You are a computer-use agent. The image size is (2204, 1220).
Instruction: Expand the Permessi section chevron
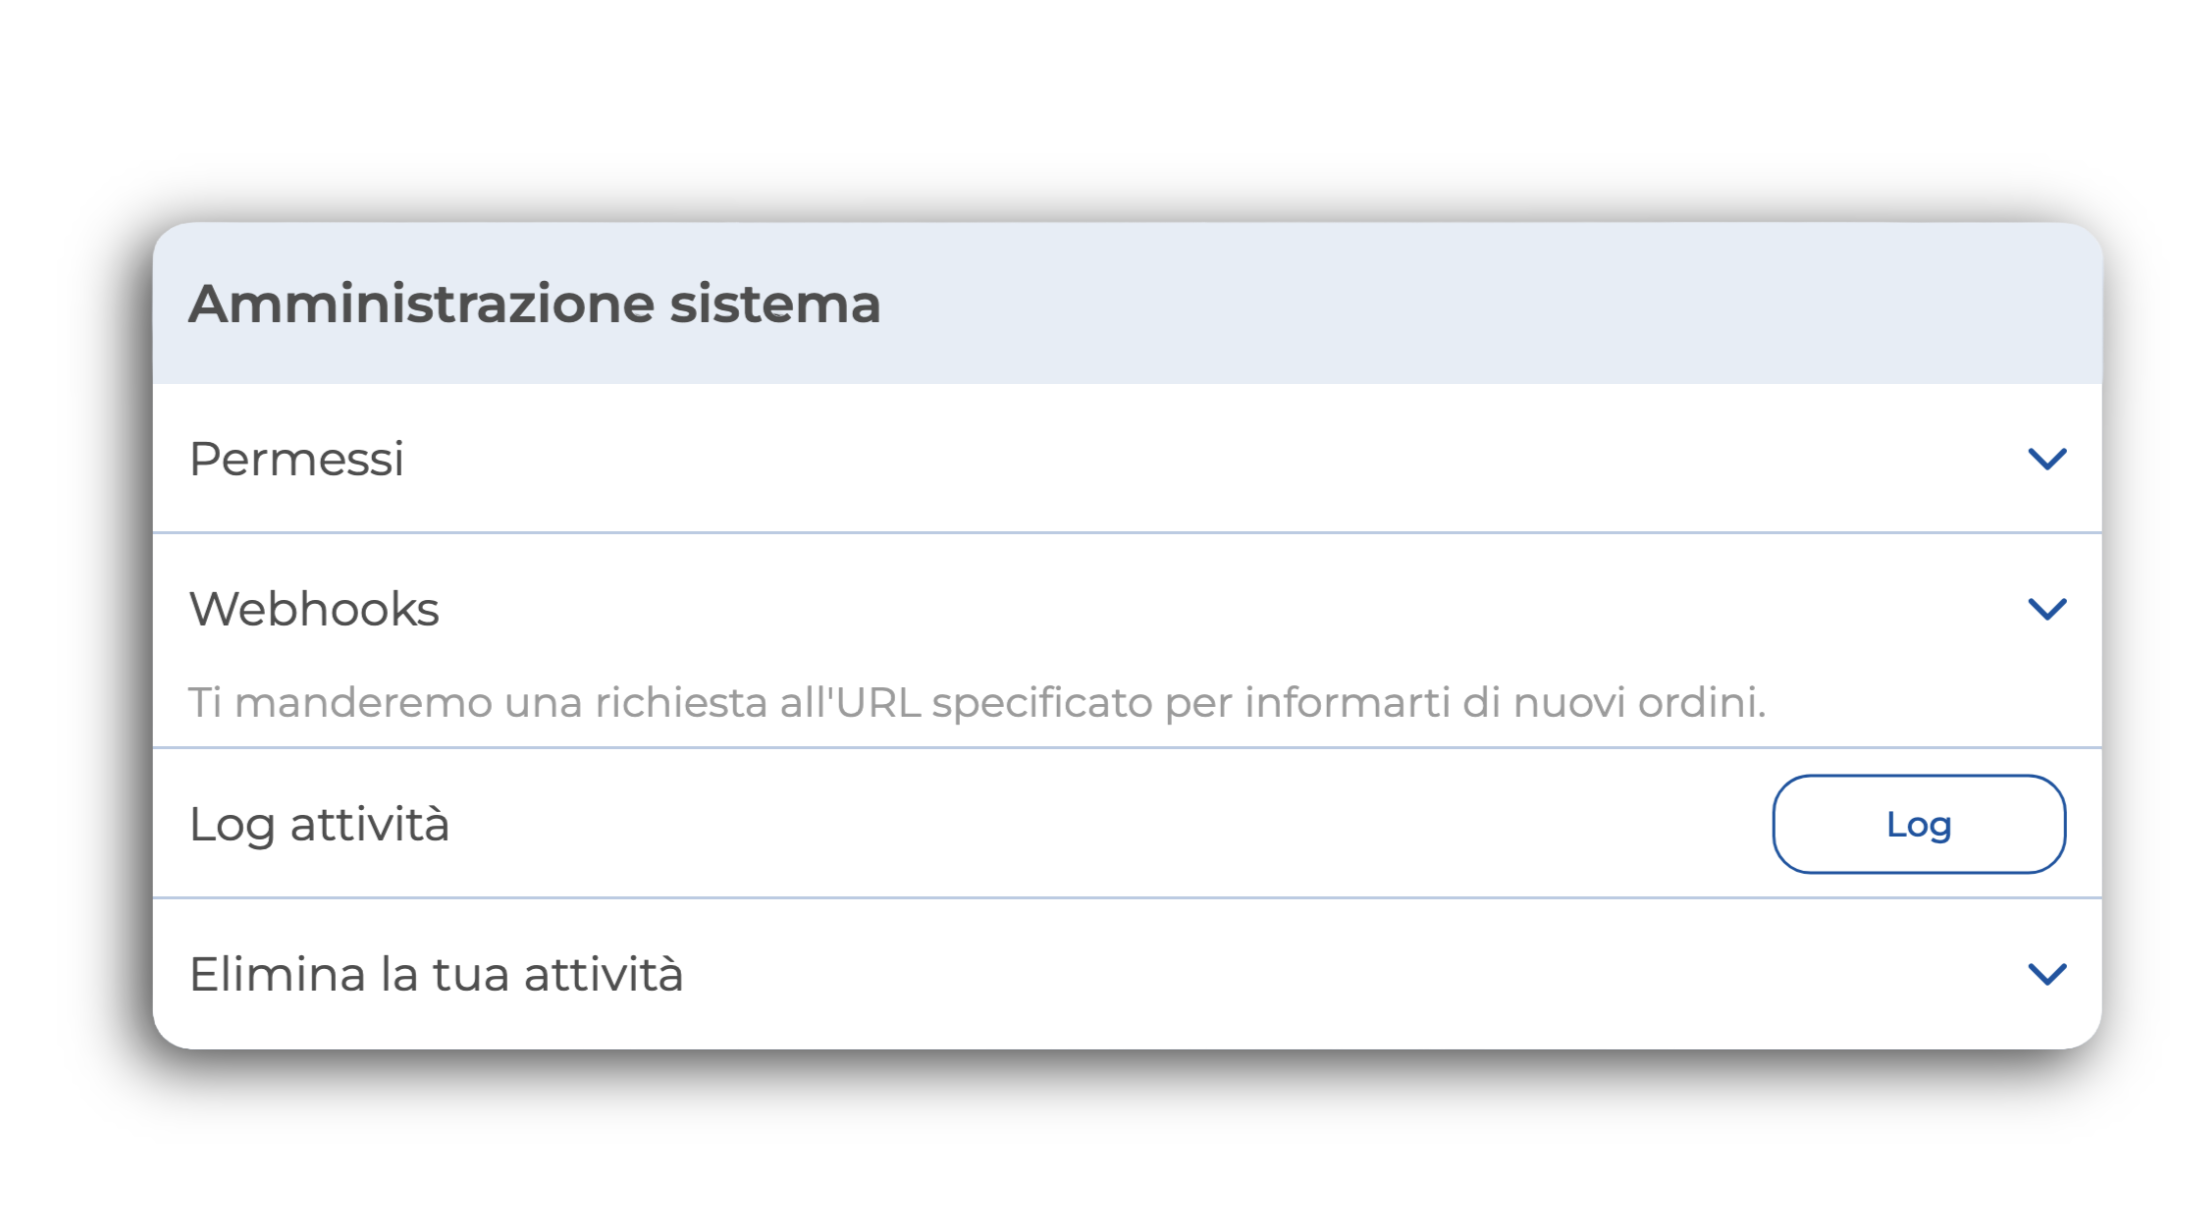pyautogui.click(x=2046, y=459)
